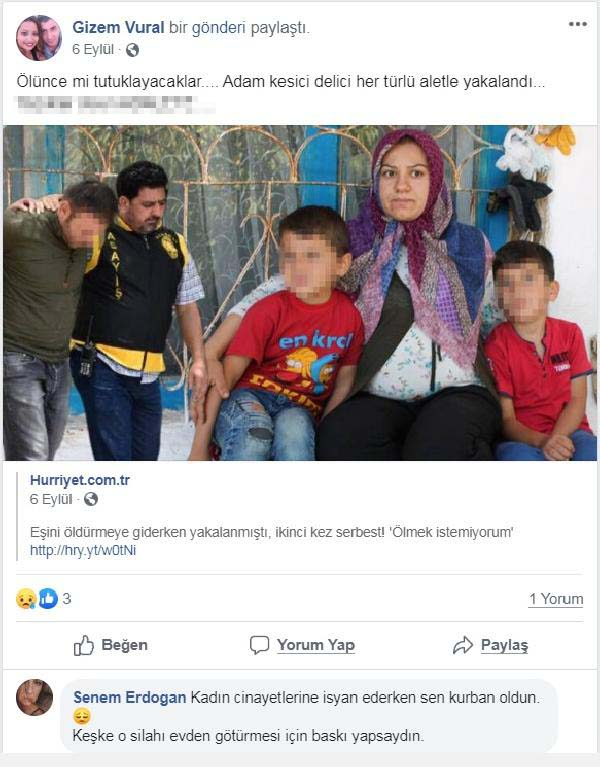Viewport: 600px width, 767px height.
Task: Open the 6 Eylül timestamp under Gizem Vural
Action: pos(93,49)
